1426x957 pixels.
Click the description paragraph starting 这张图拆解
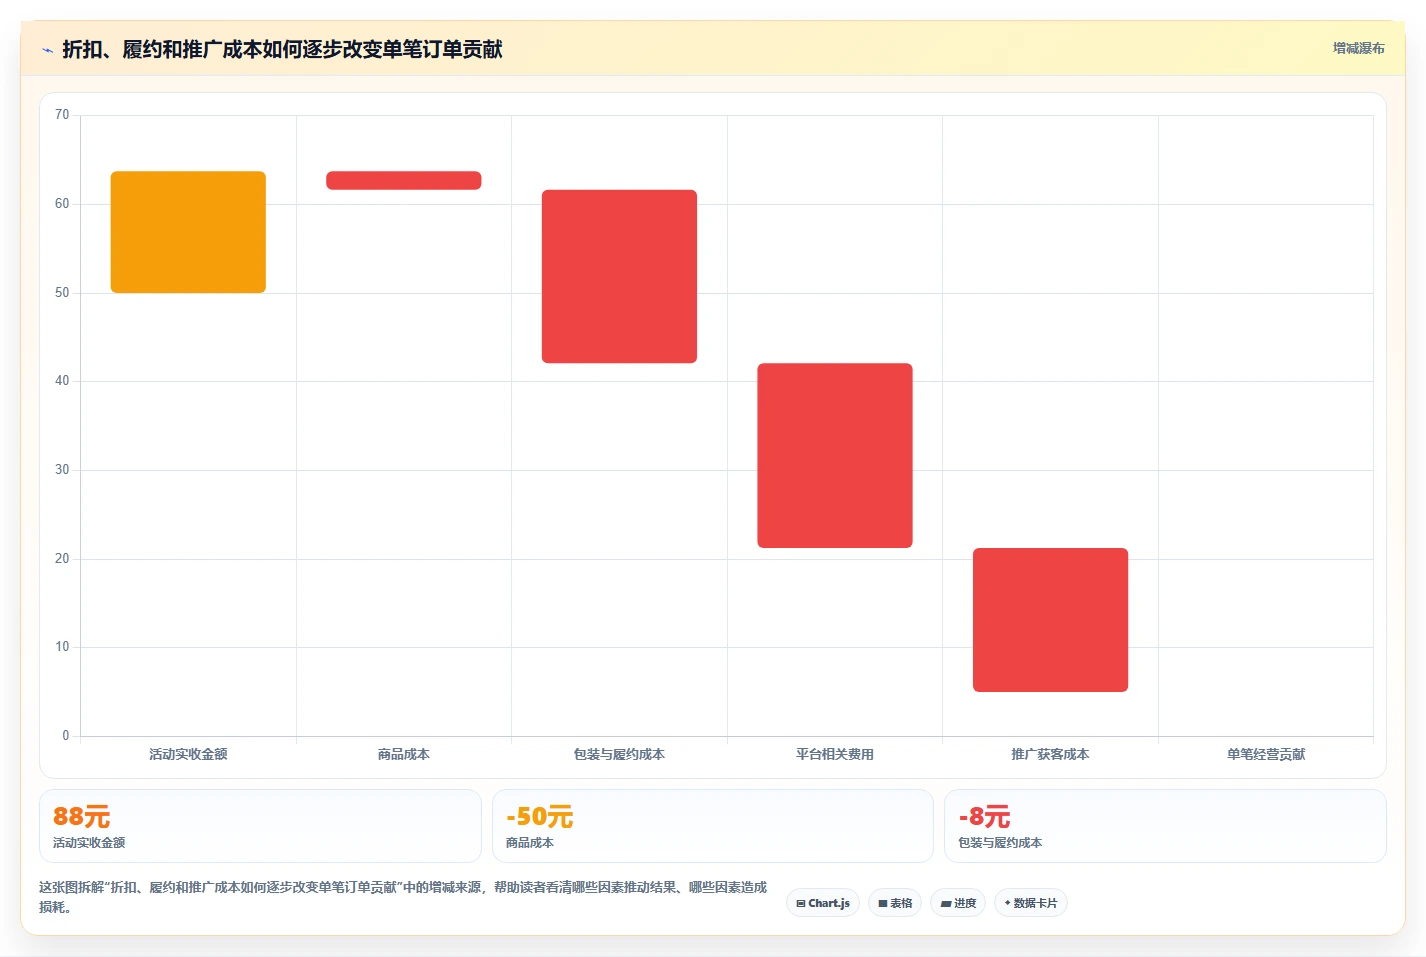point(403,897)
